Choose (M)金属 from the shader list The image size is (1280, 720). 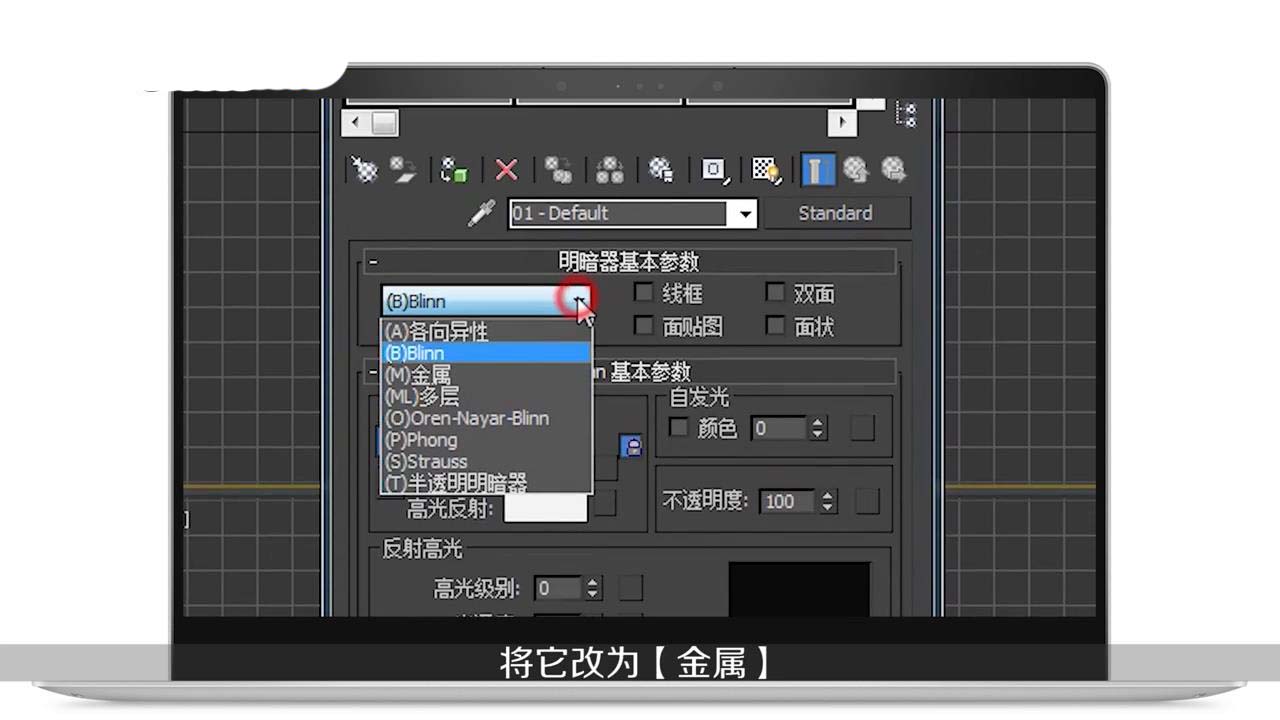coord(486,375)
